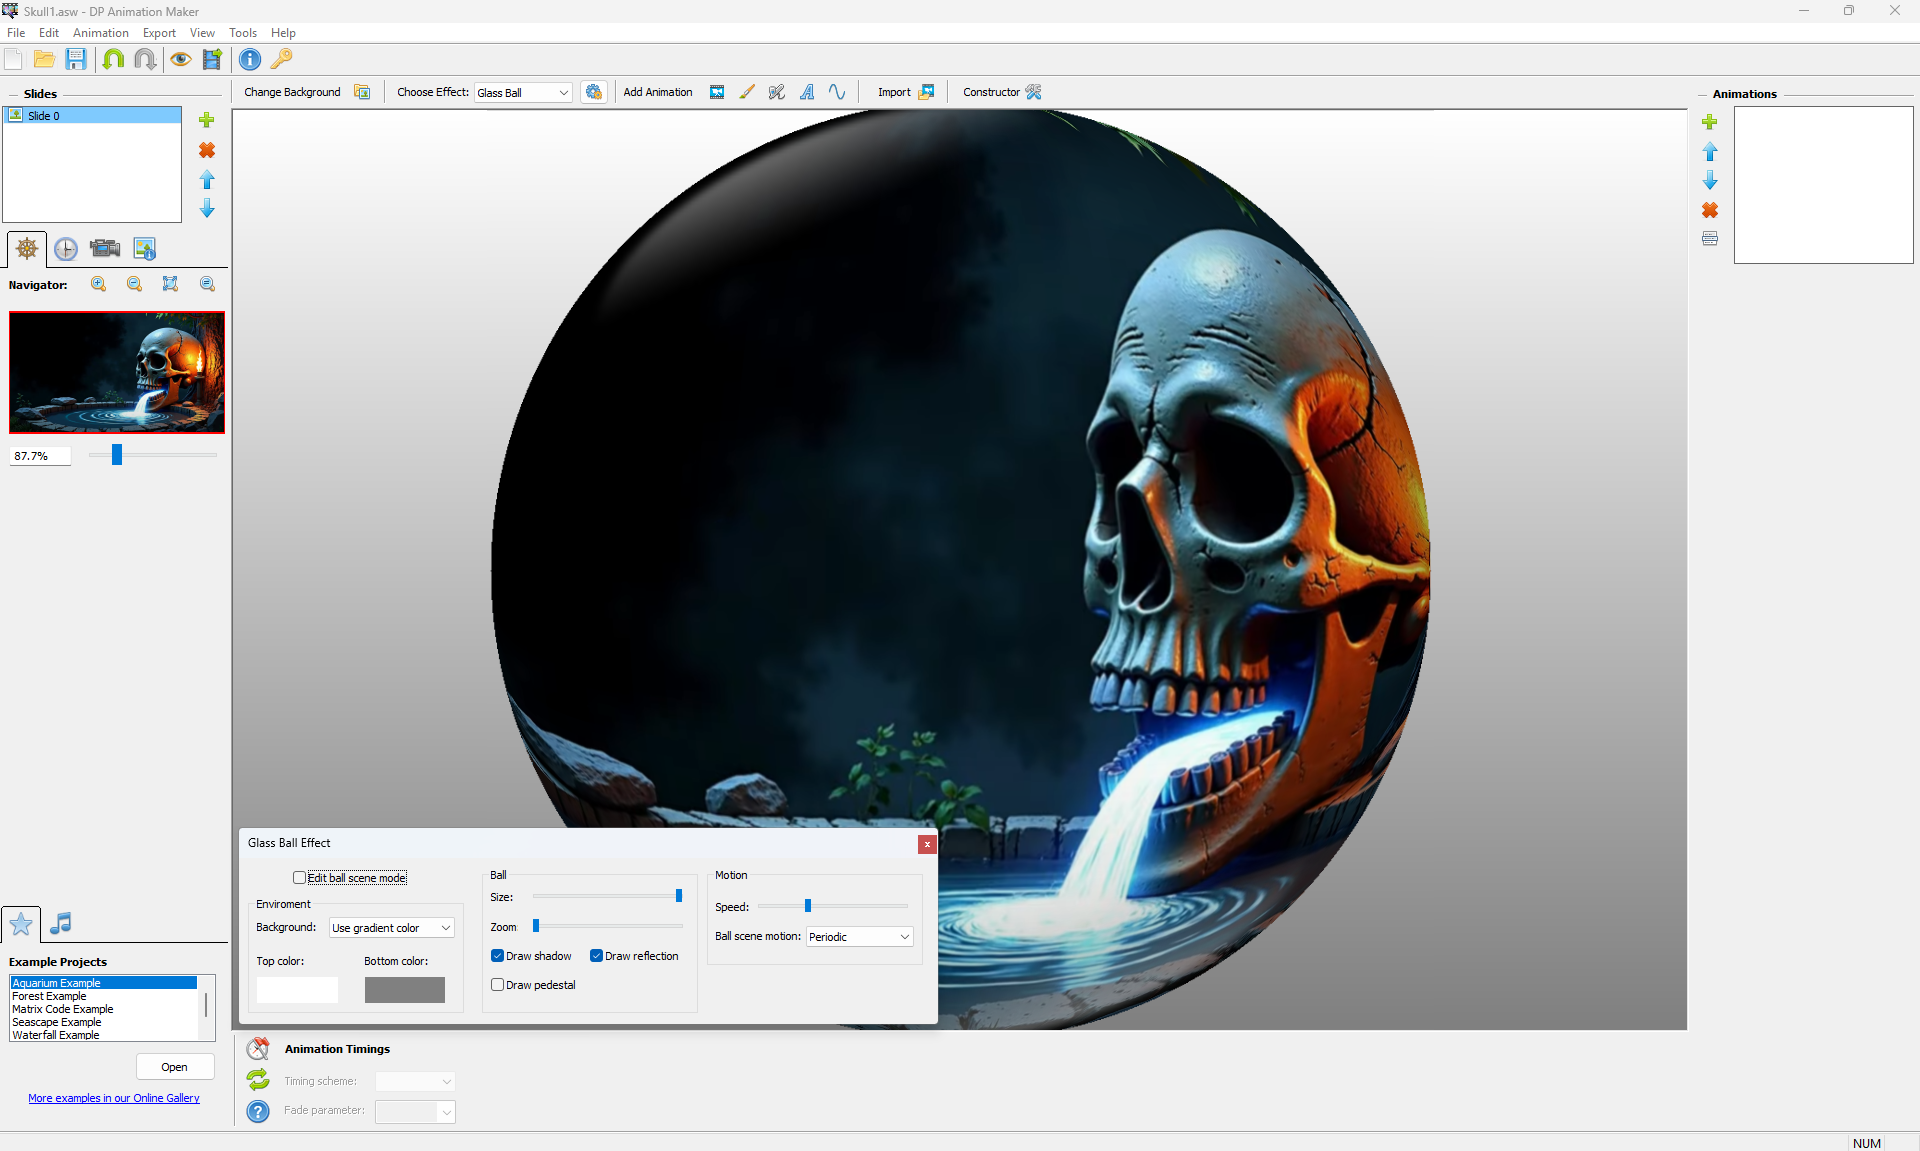Enable Draw pedestal checkbox
Screen dimensions: 1920x1151
497,985
